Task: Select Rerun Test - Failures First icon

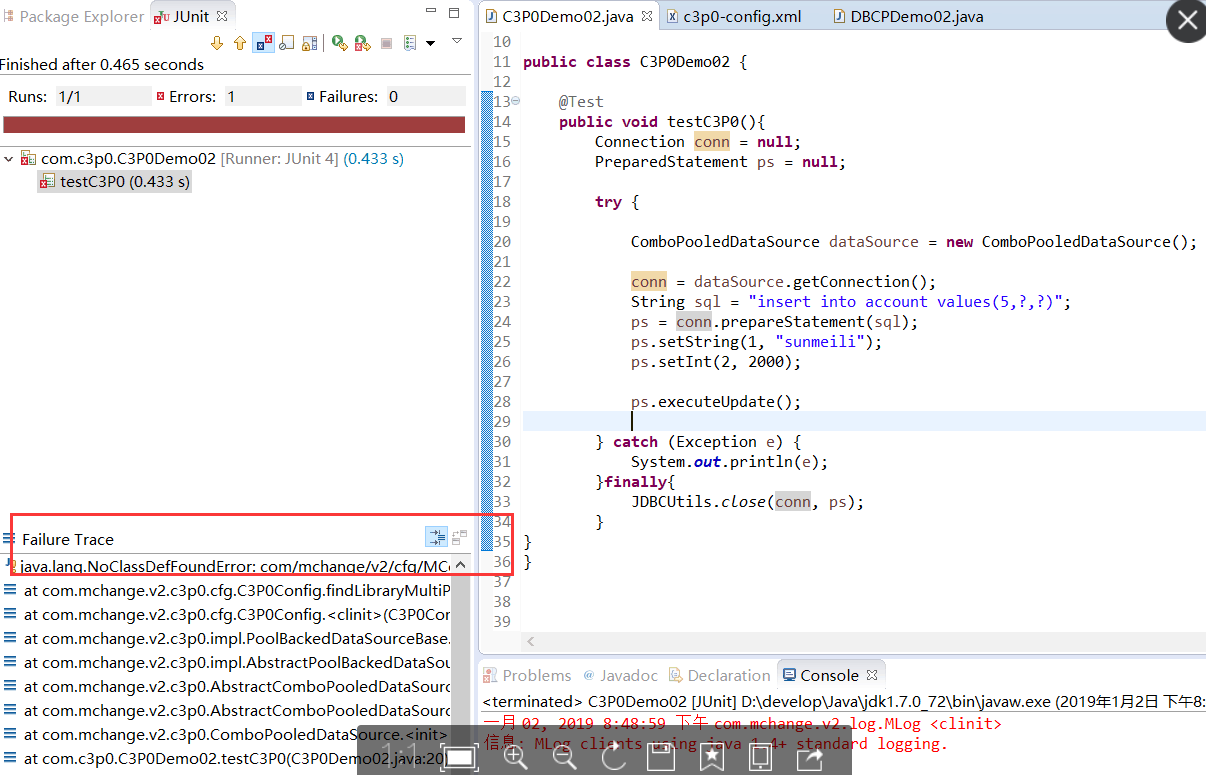Action: coord(362,42)
